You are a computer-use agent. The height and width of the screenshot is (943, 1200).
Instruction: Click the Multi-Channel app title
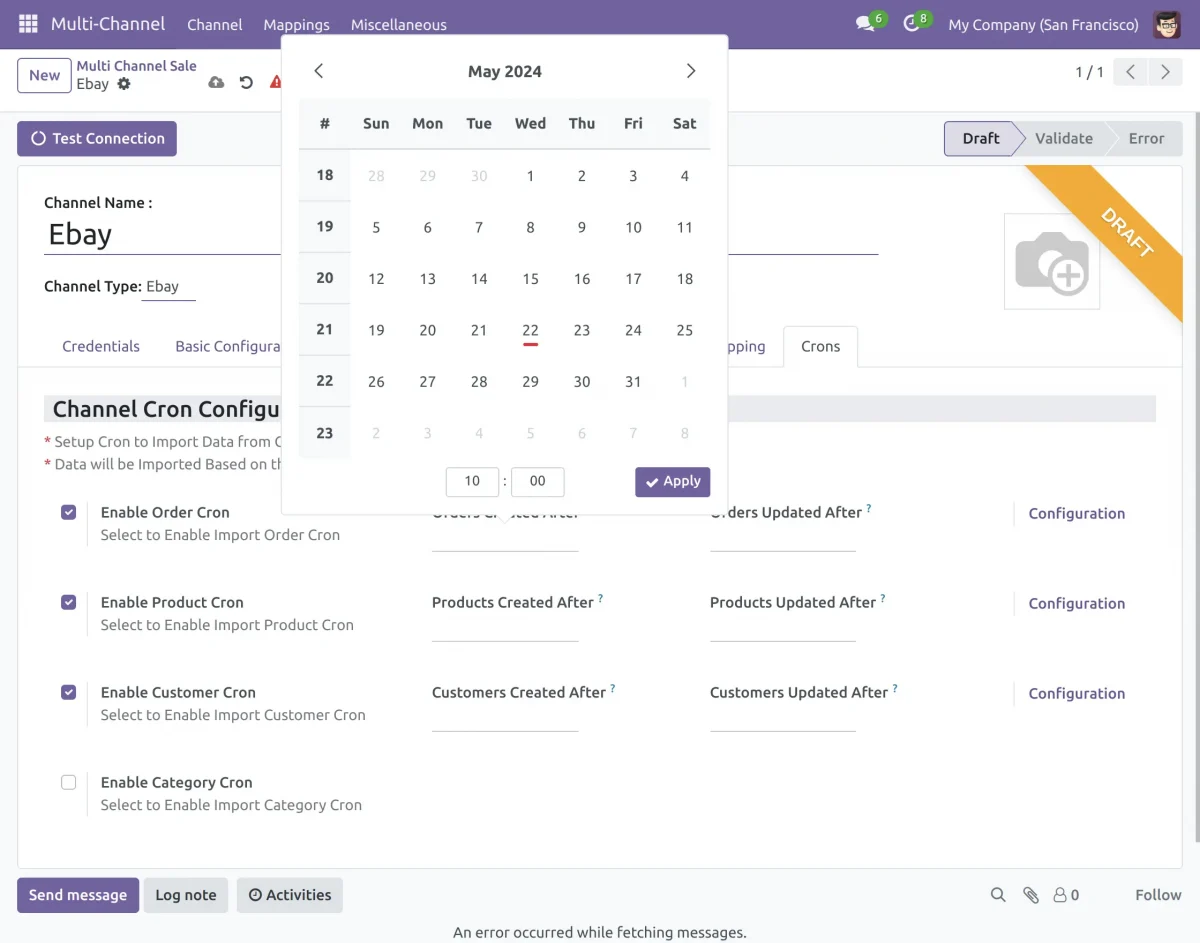click(108, 24)
